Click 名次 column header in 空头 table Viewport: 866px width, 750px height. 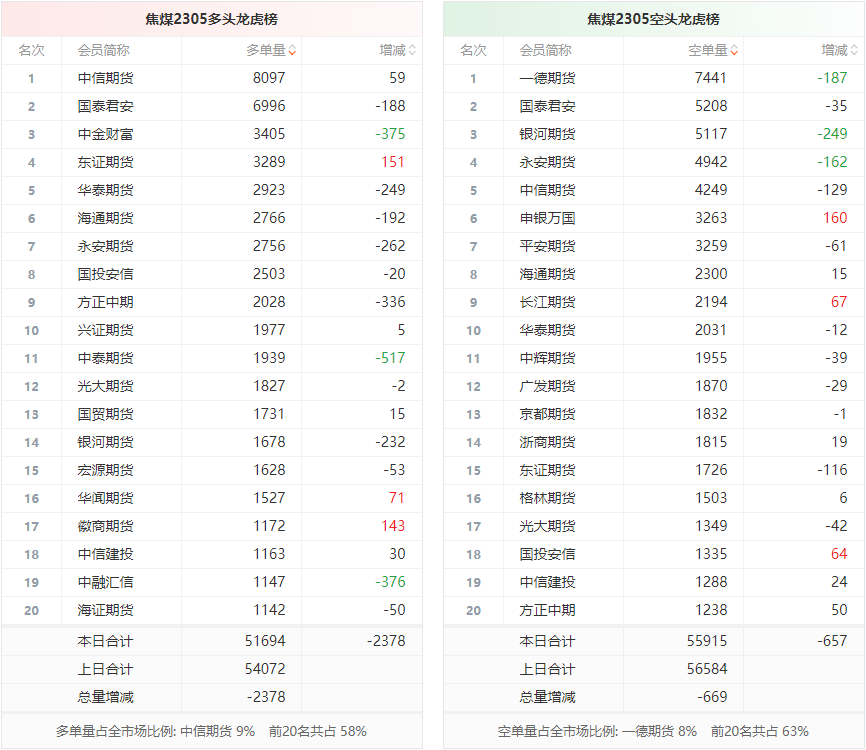[x=473, y=50]
